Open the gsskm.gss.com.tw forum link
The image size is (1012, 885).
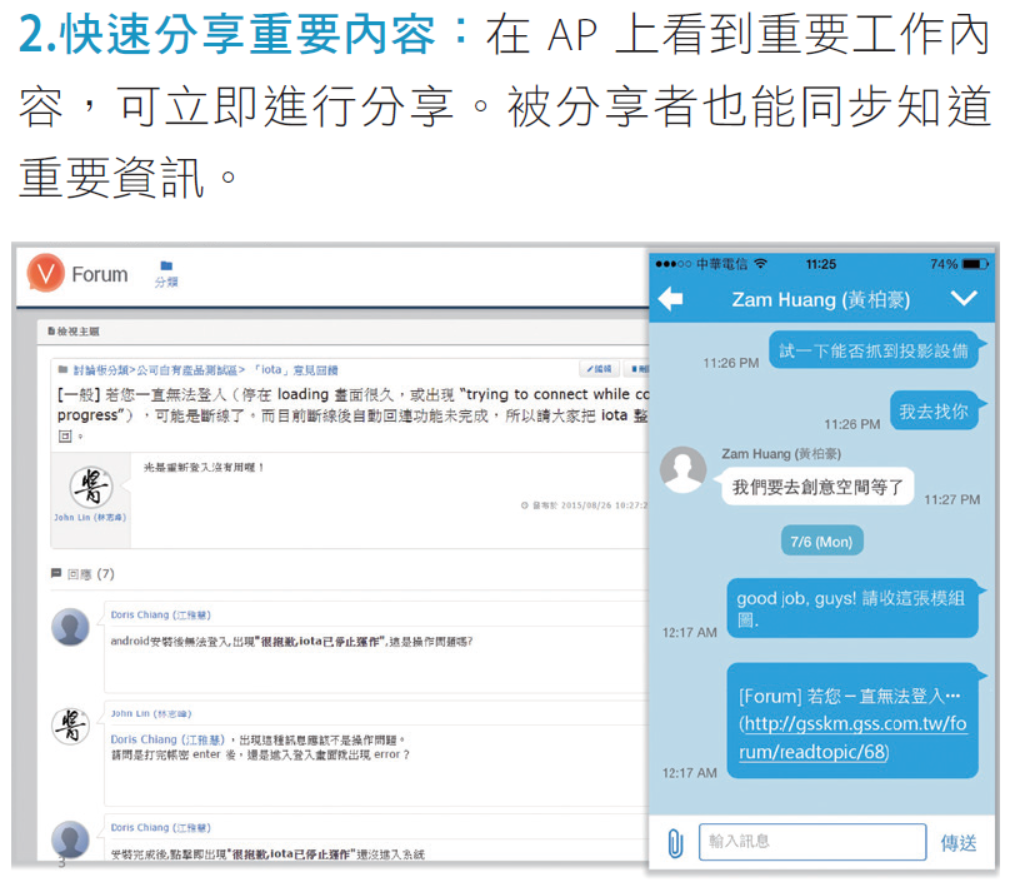coord(852,737)
